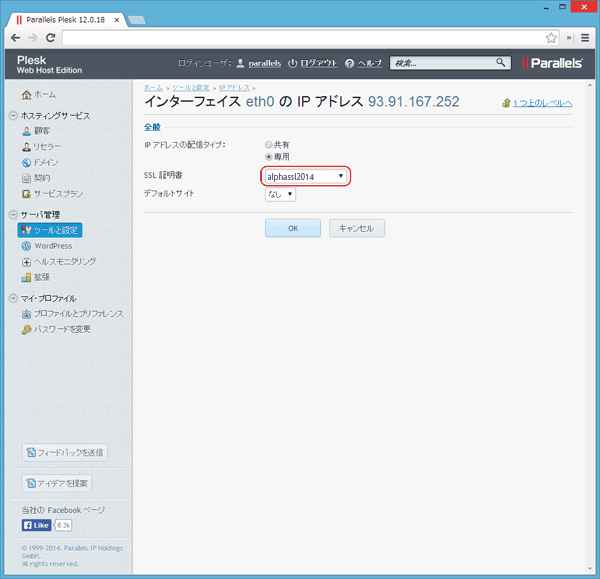Open a new browser tab
600x579 pixels.
(137, 20)
